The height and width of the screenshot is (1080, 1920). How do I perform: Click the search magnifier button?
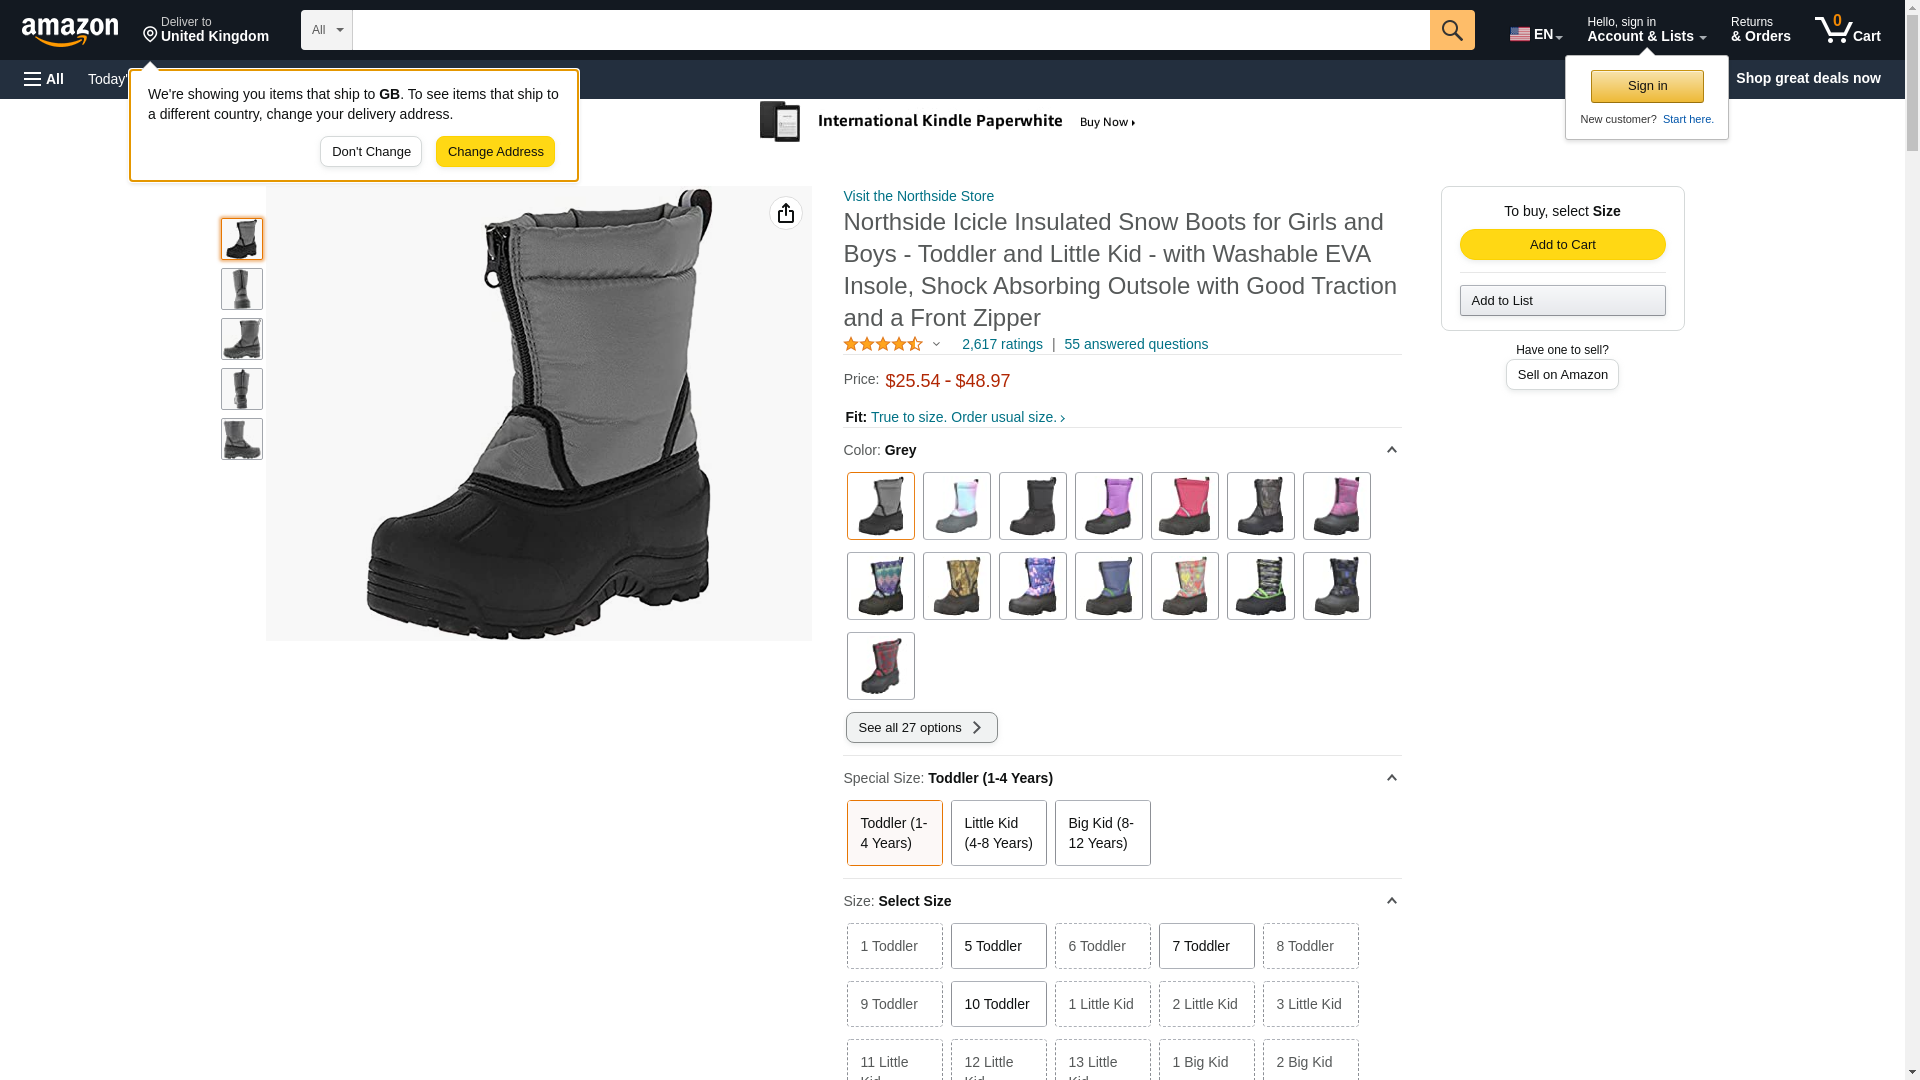tap(1451, 30)
